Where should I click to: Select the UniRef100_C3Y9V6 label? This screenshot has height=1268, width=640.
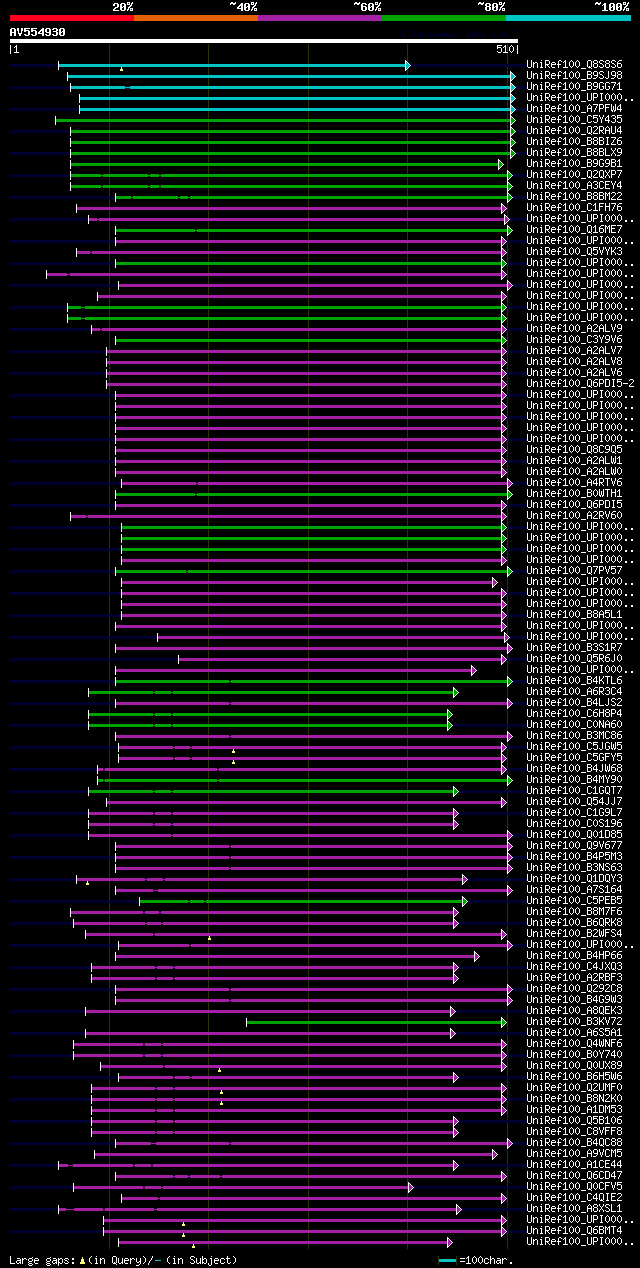[575, 340]
